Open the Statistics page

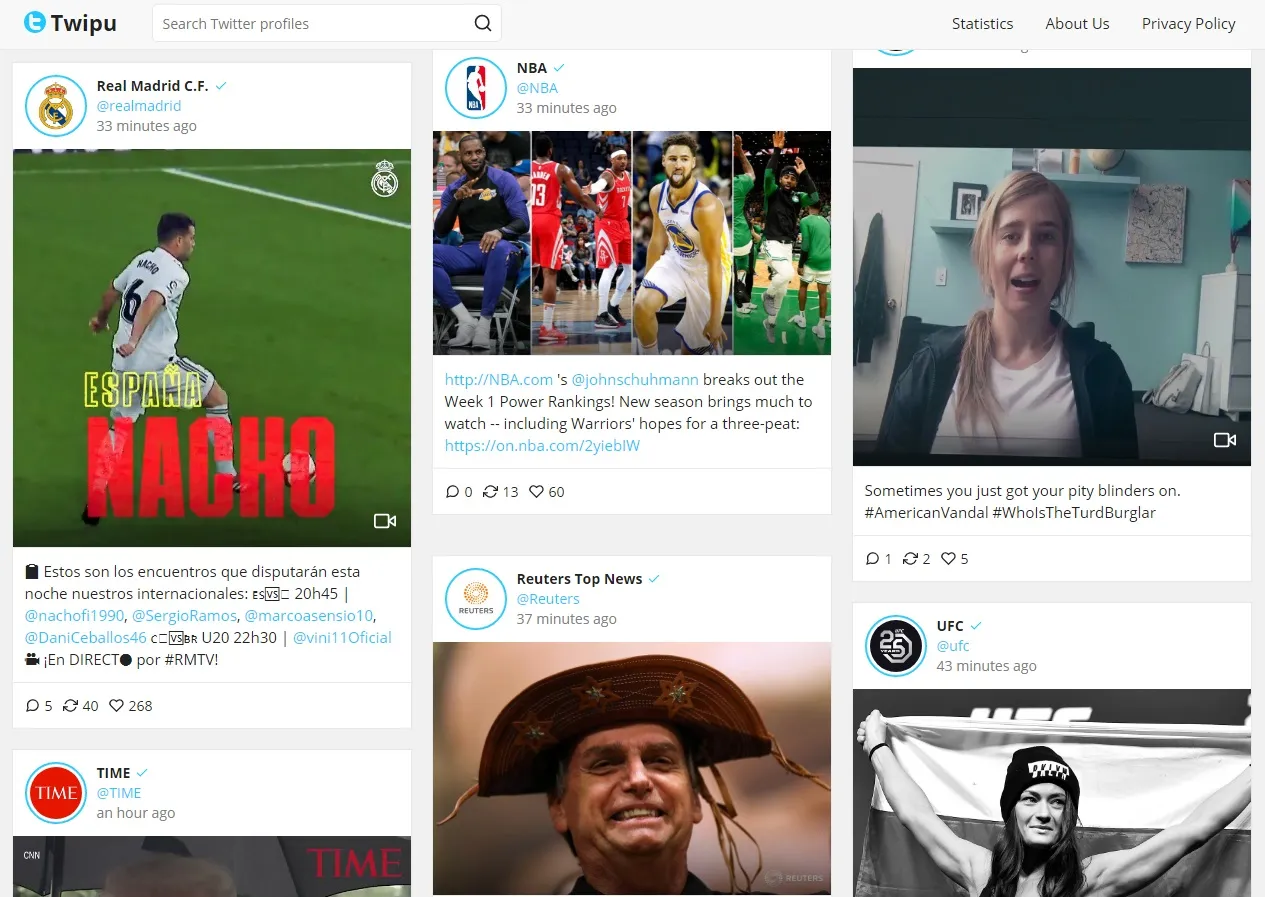(982, 23)
